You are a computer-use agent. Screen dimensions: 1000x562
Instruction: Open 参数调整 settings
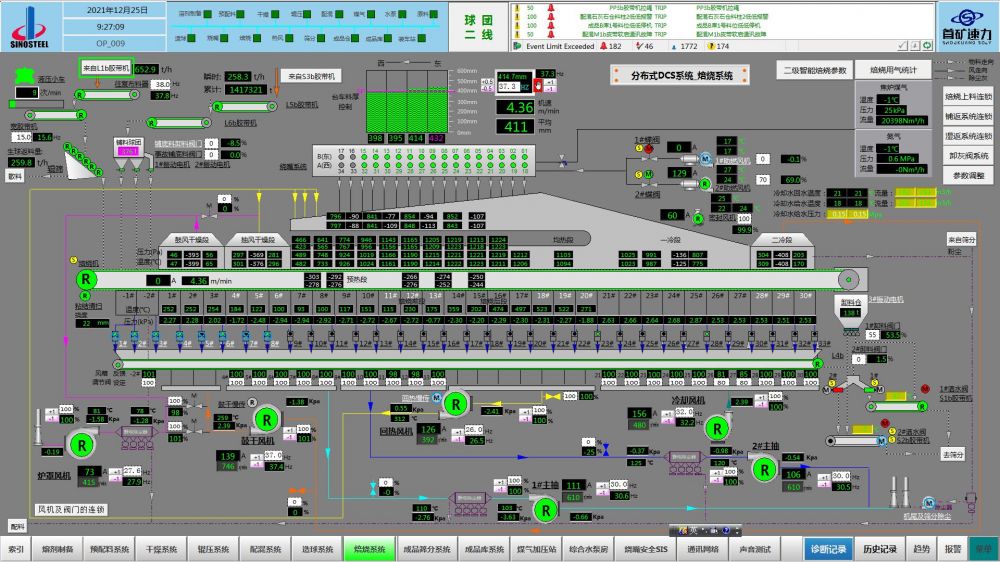pos(969,175)
